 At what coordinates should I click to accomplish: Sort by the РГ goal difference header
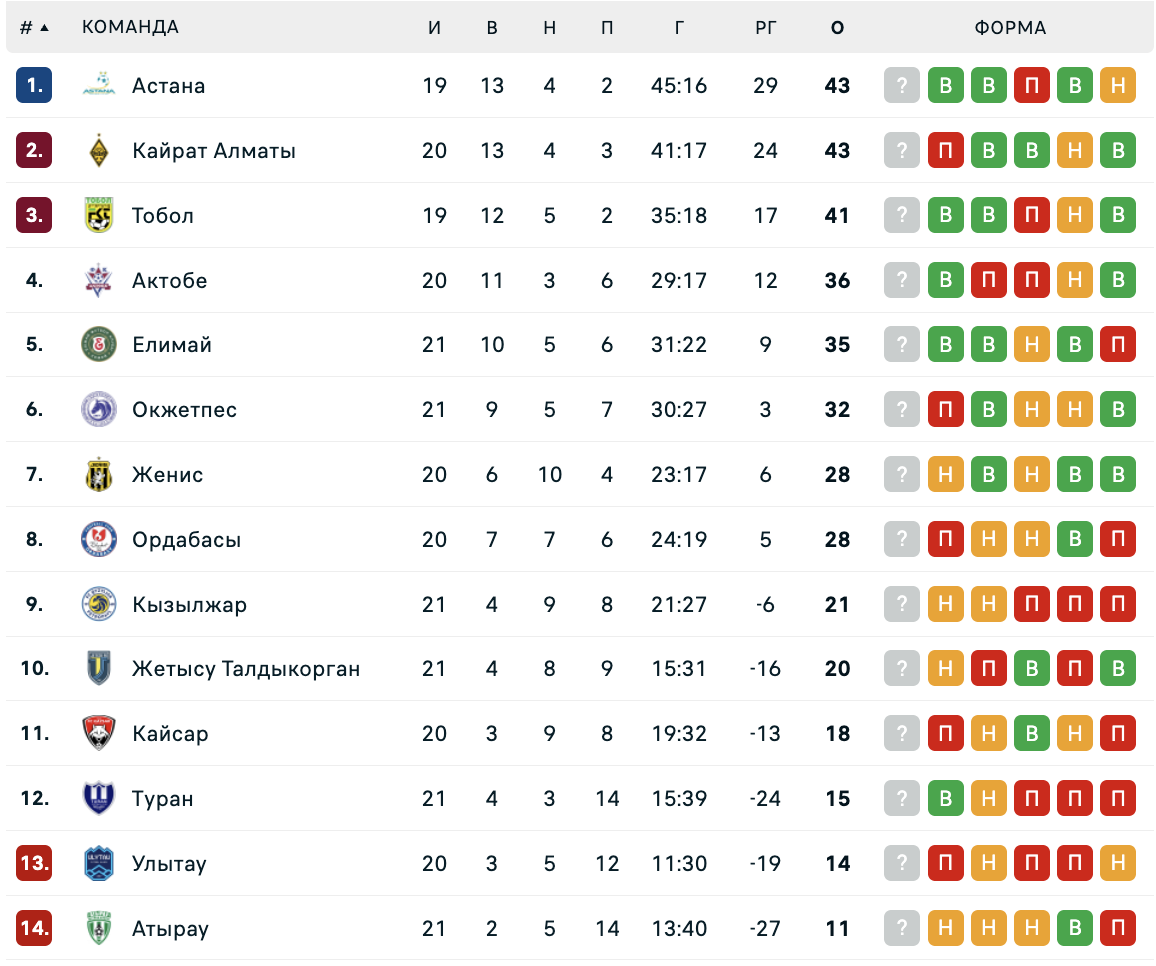click(765, 27)
